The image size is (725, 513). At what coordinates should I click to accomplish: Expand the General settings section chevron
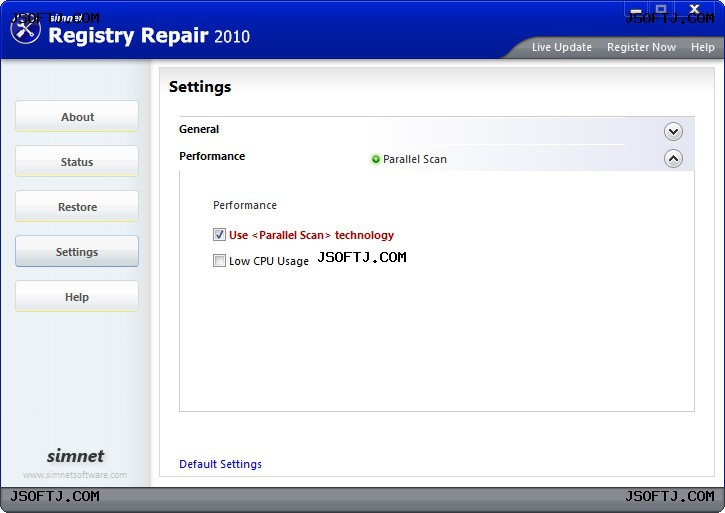pyautogui.click(x=673, y=132)
